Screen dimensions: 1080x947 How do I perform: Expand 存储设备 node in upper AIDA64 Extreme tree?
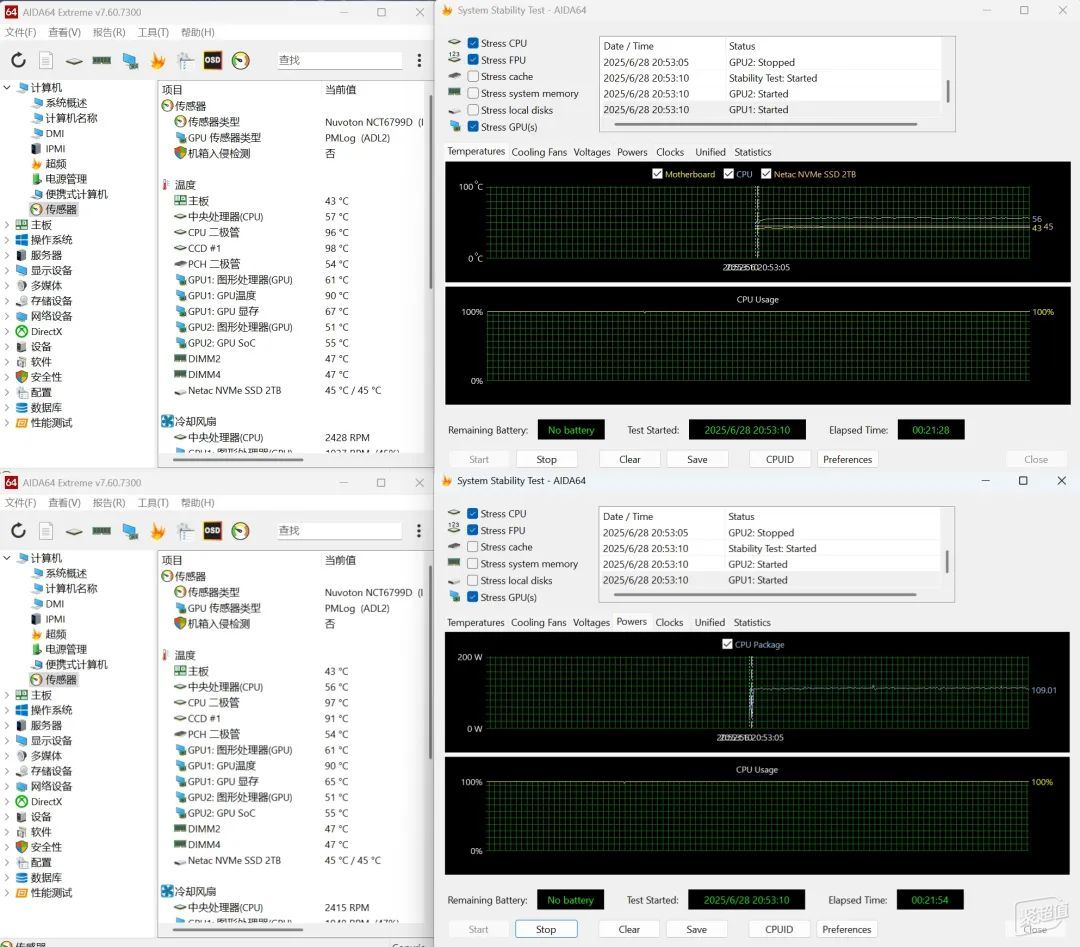coord(7,301)
